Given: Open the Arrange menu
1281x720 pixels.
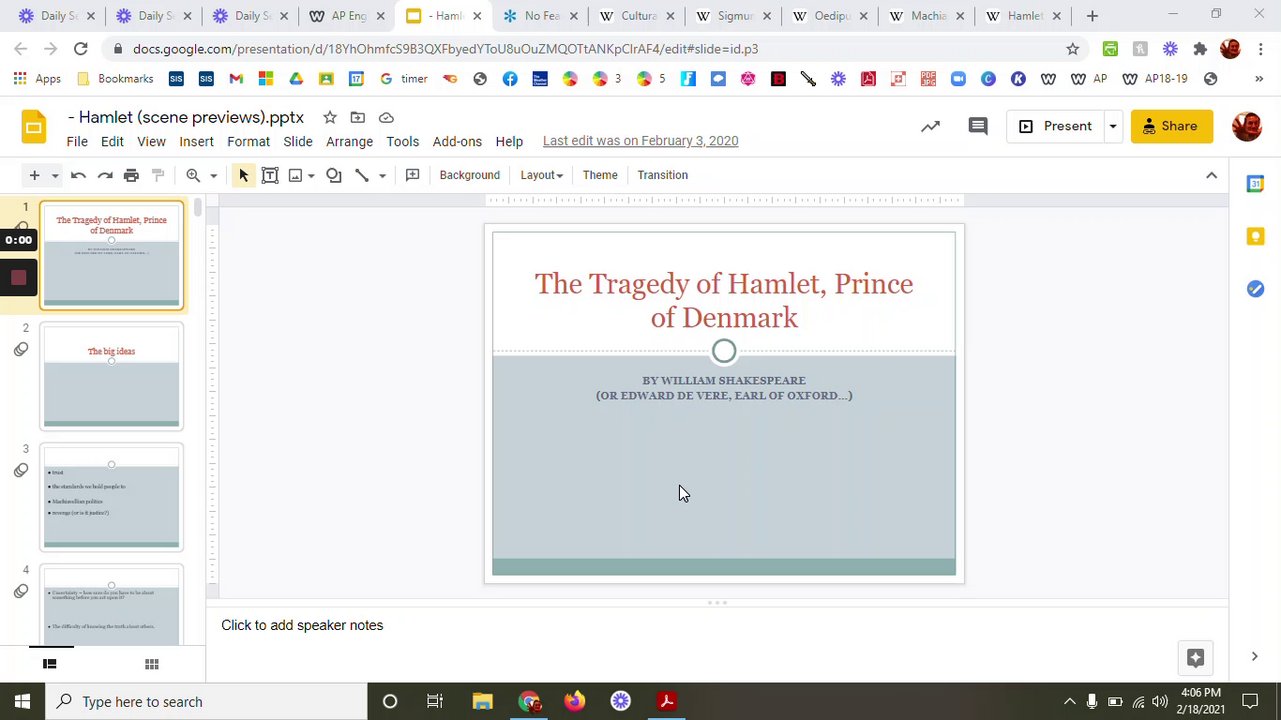Looking at the screenshot, I should coord(349,141).
